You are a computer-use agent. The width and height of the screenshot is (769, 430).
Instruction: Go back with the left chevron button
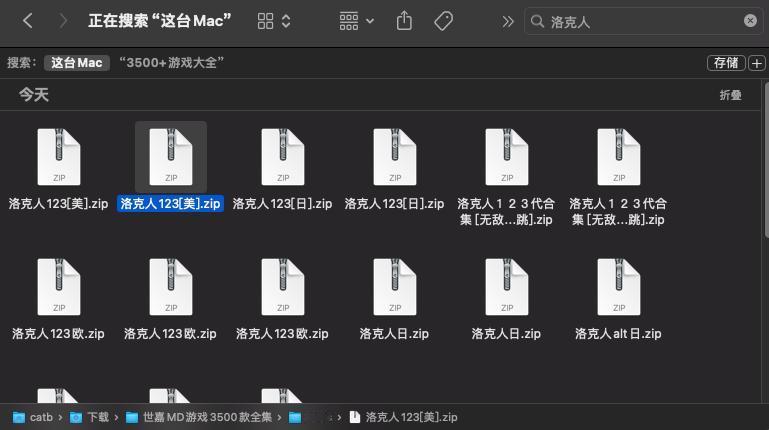[28, 21]
